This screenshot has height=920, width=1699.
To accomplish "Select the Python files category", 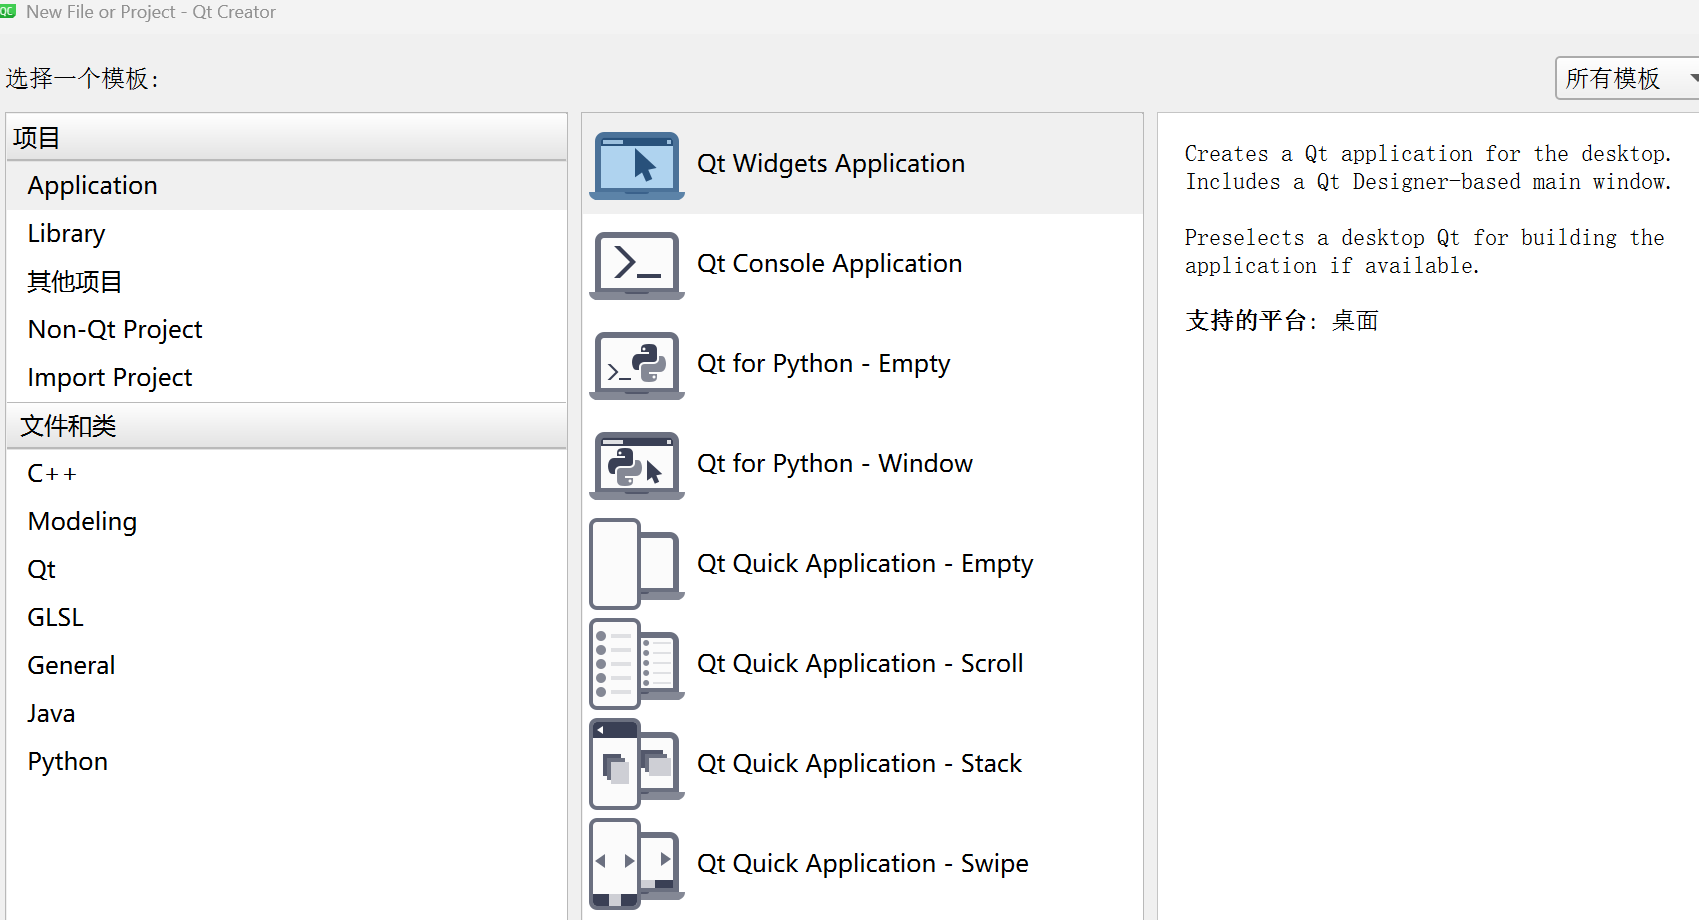I will coord(286,762).
